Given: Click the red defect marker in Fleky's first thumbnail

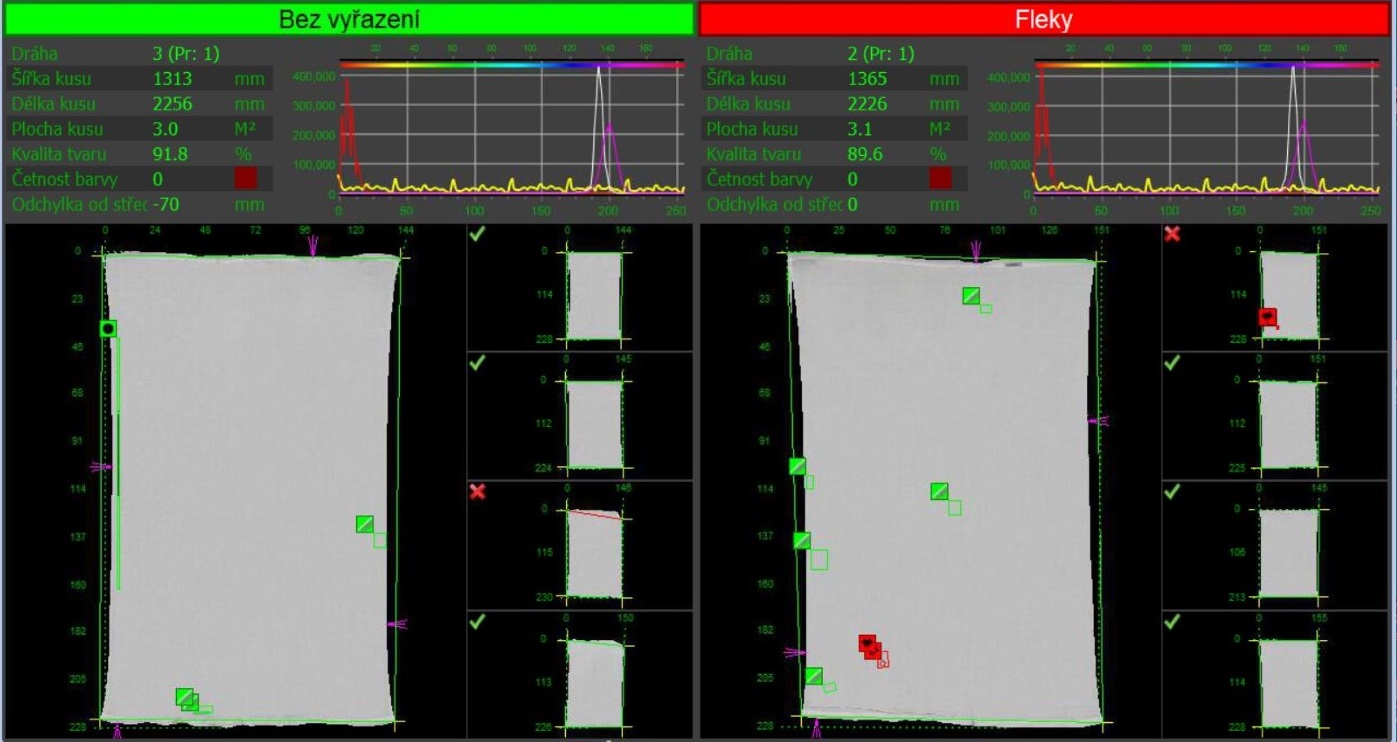Looking at the screenshot, I should tap(1268, 318).
